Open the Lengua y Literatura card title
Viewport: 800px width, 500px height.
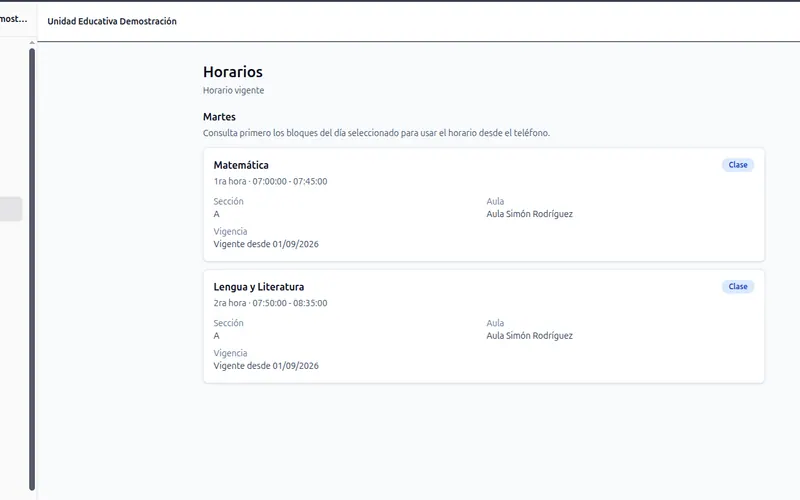pos(259,287)
